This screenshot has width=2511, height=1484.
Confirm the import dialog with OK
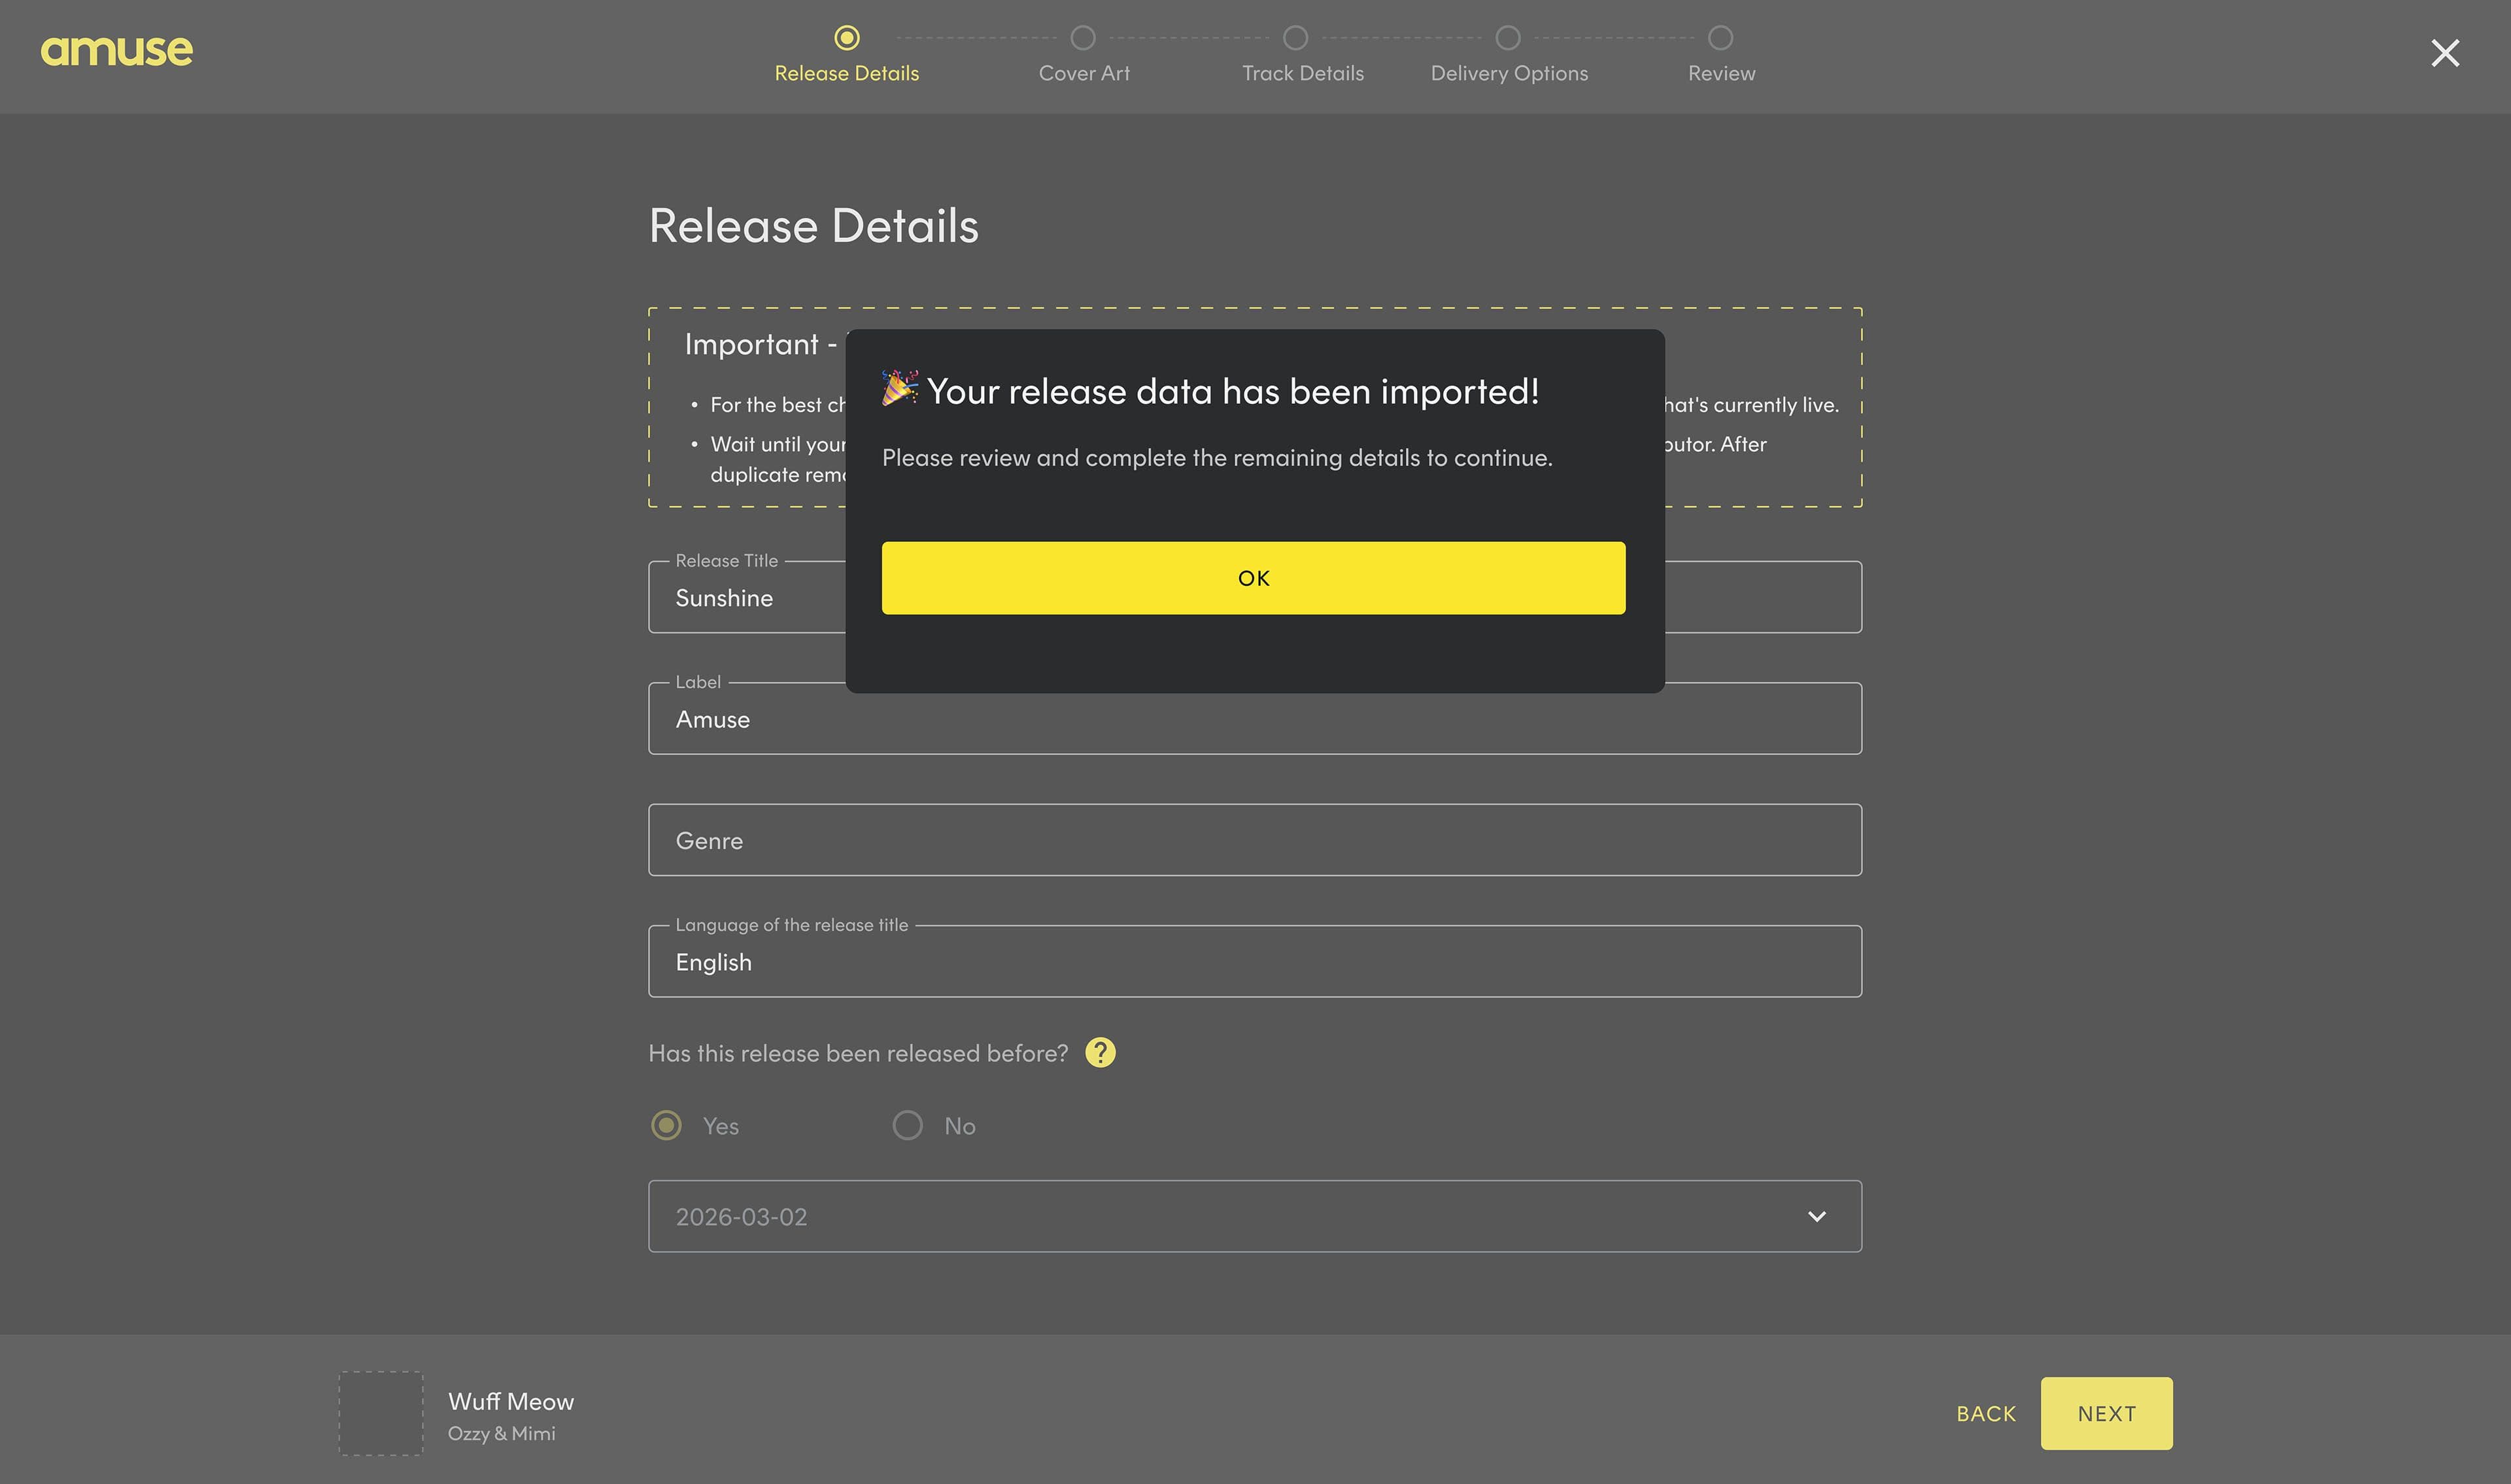click(x=1253, y=578)
